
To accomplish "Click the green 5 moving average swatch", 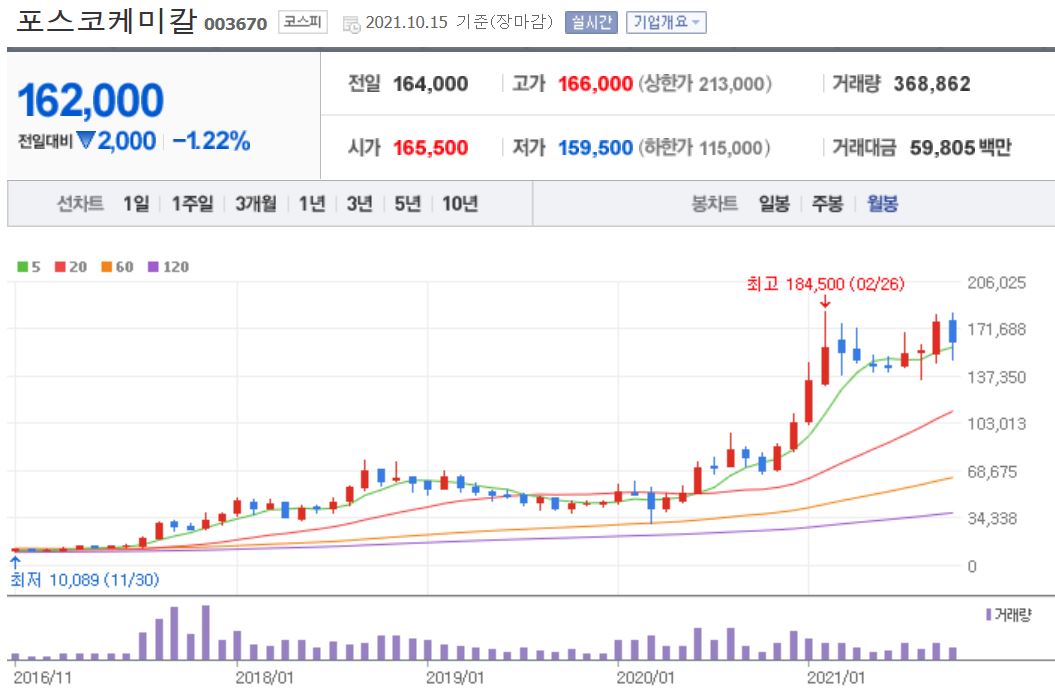I will coord(23,267).
